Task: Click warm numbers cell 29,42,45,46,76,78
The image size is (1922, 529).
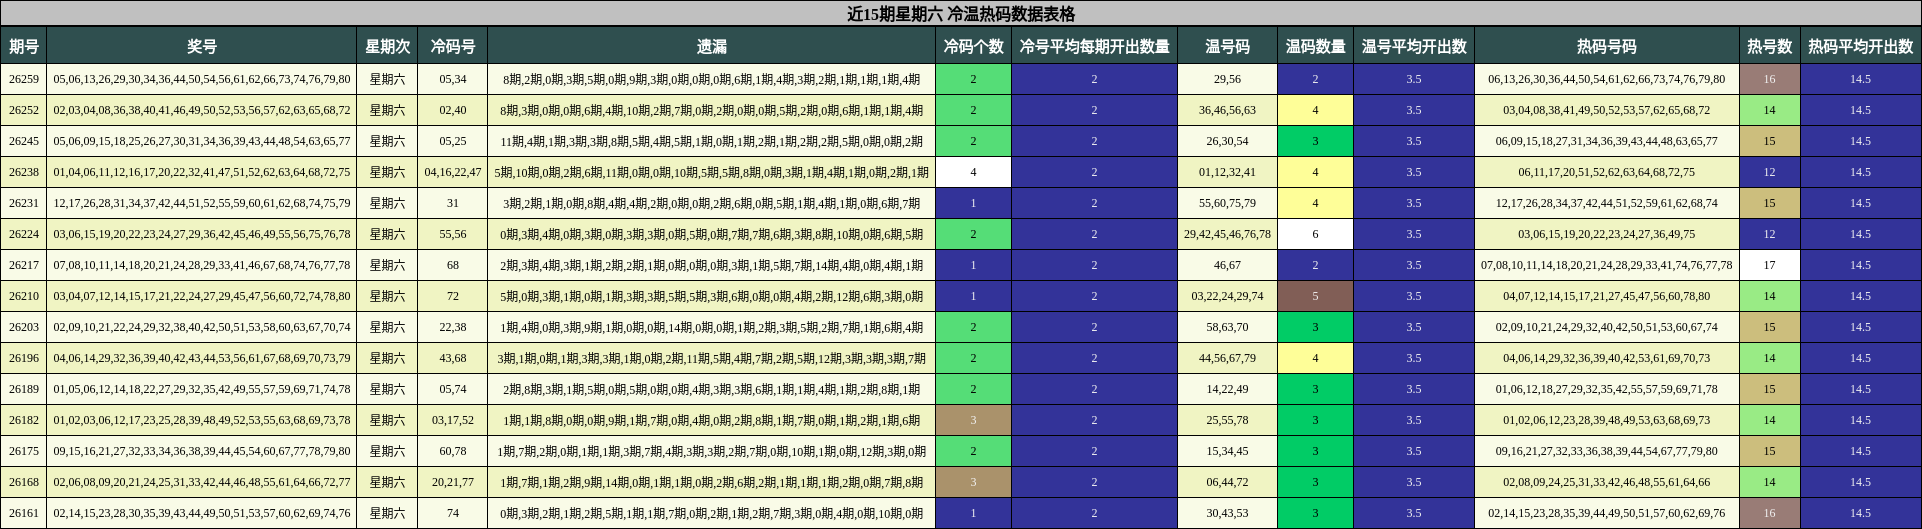Action: pos(1227,234)
